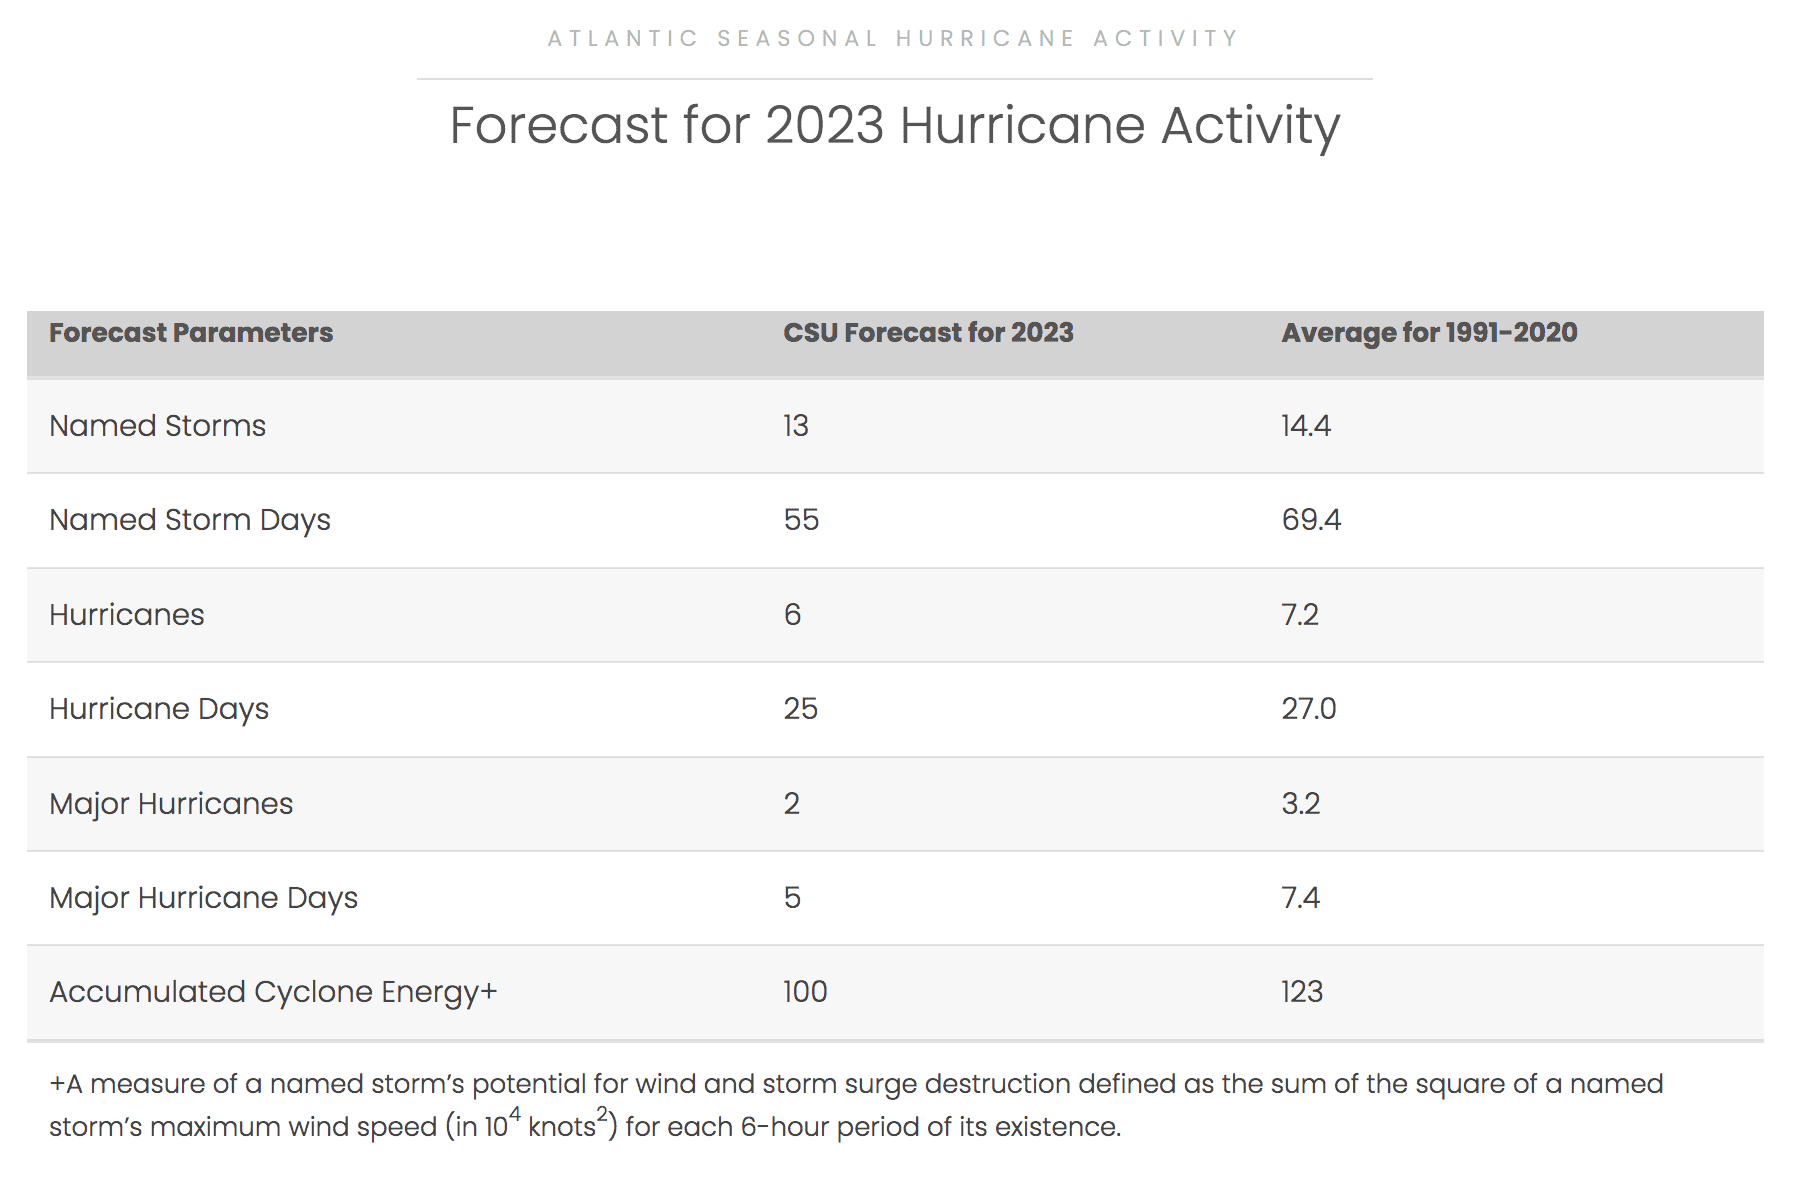Click the Forecast for 2023 Hurricane Activity title
Viewport: 1794px width, 1200px height.
[x=895, y=126]
